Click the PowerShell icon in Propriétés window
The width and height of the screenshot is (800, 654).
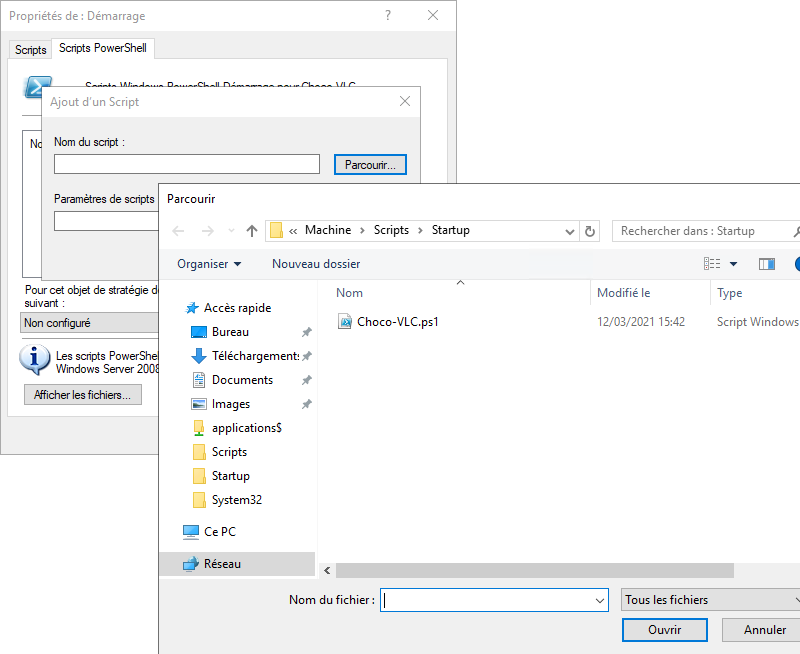37,87
